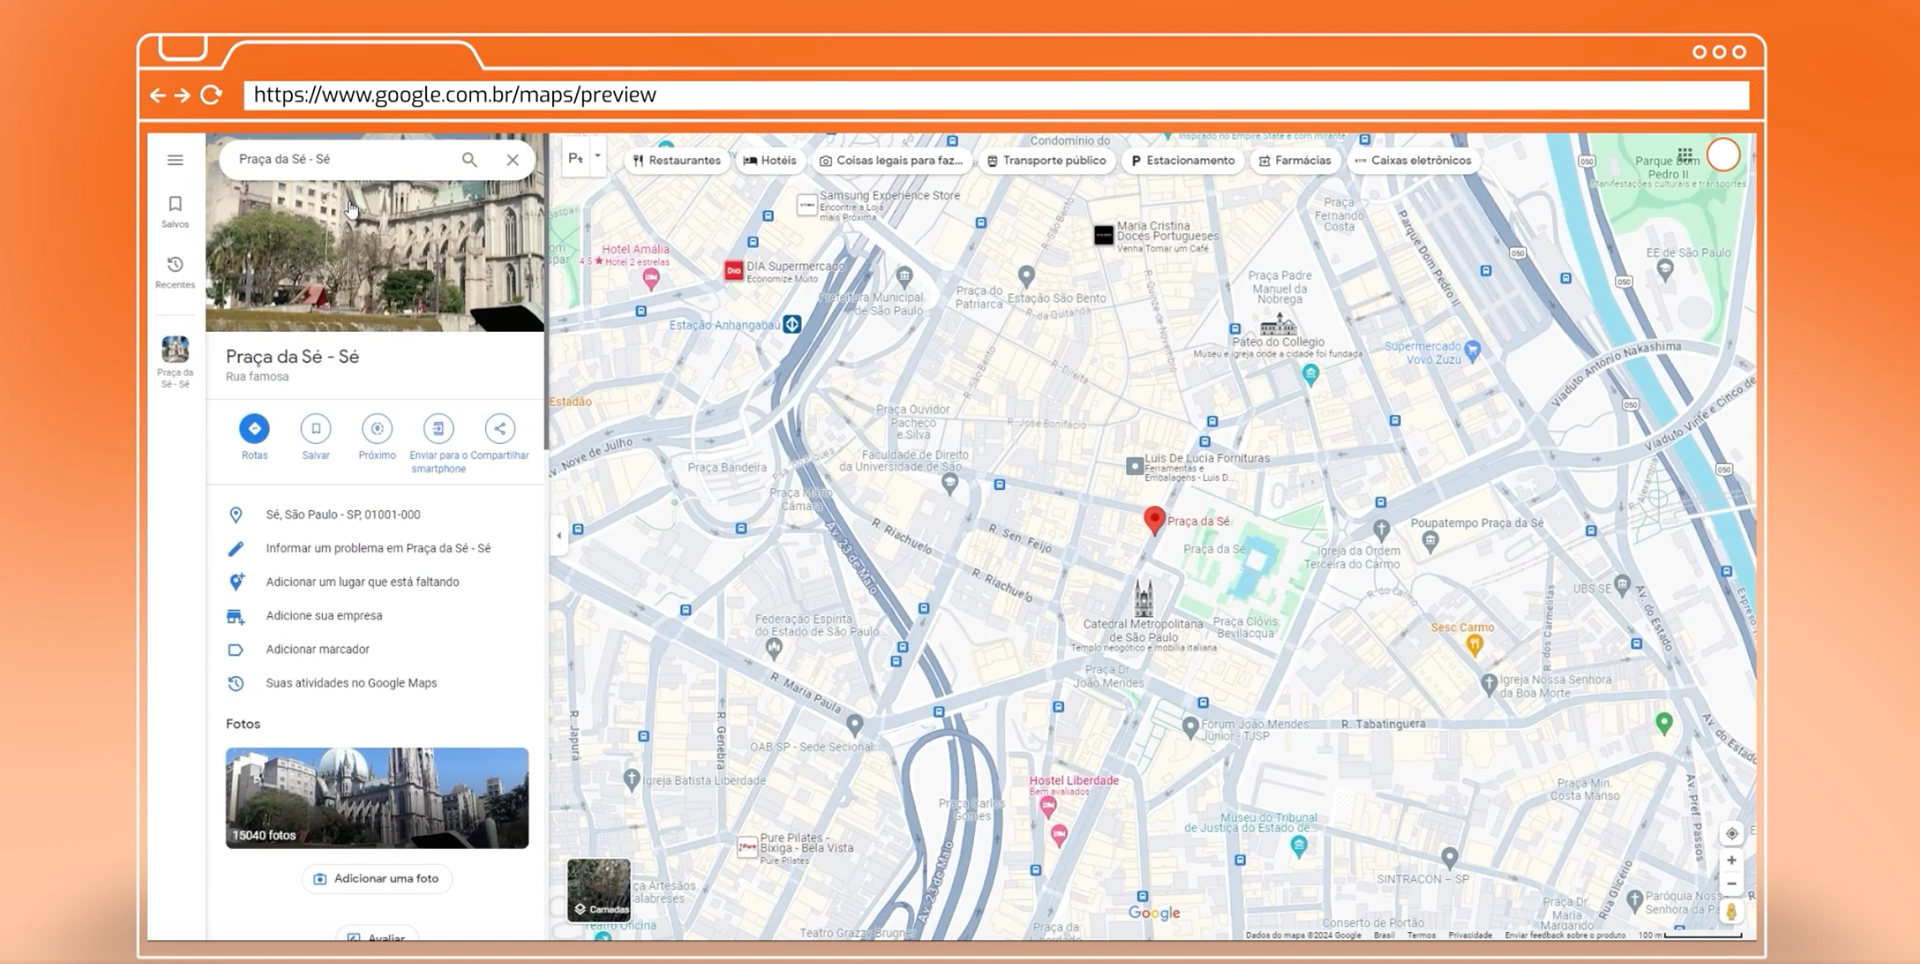Select Hotéis filter chip
1920x964 pixels.
tap(770, 160)
